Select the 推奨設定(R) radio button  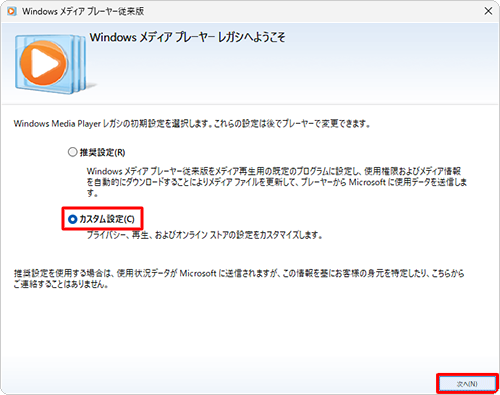(72, 152)
